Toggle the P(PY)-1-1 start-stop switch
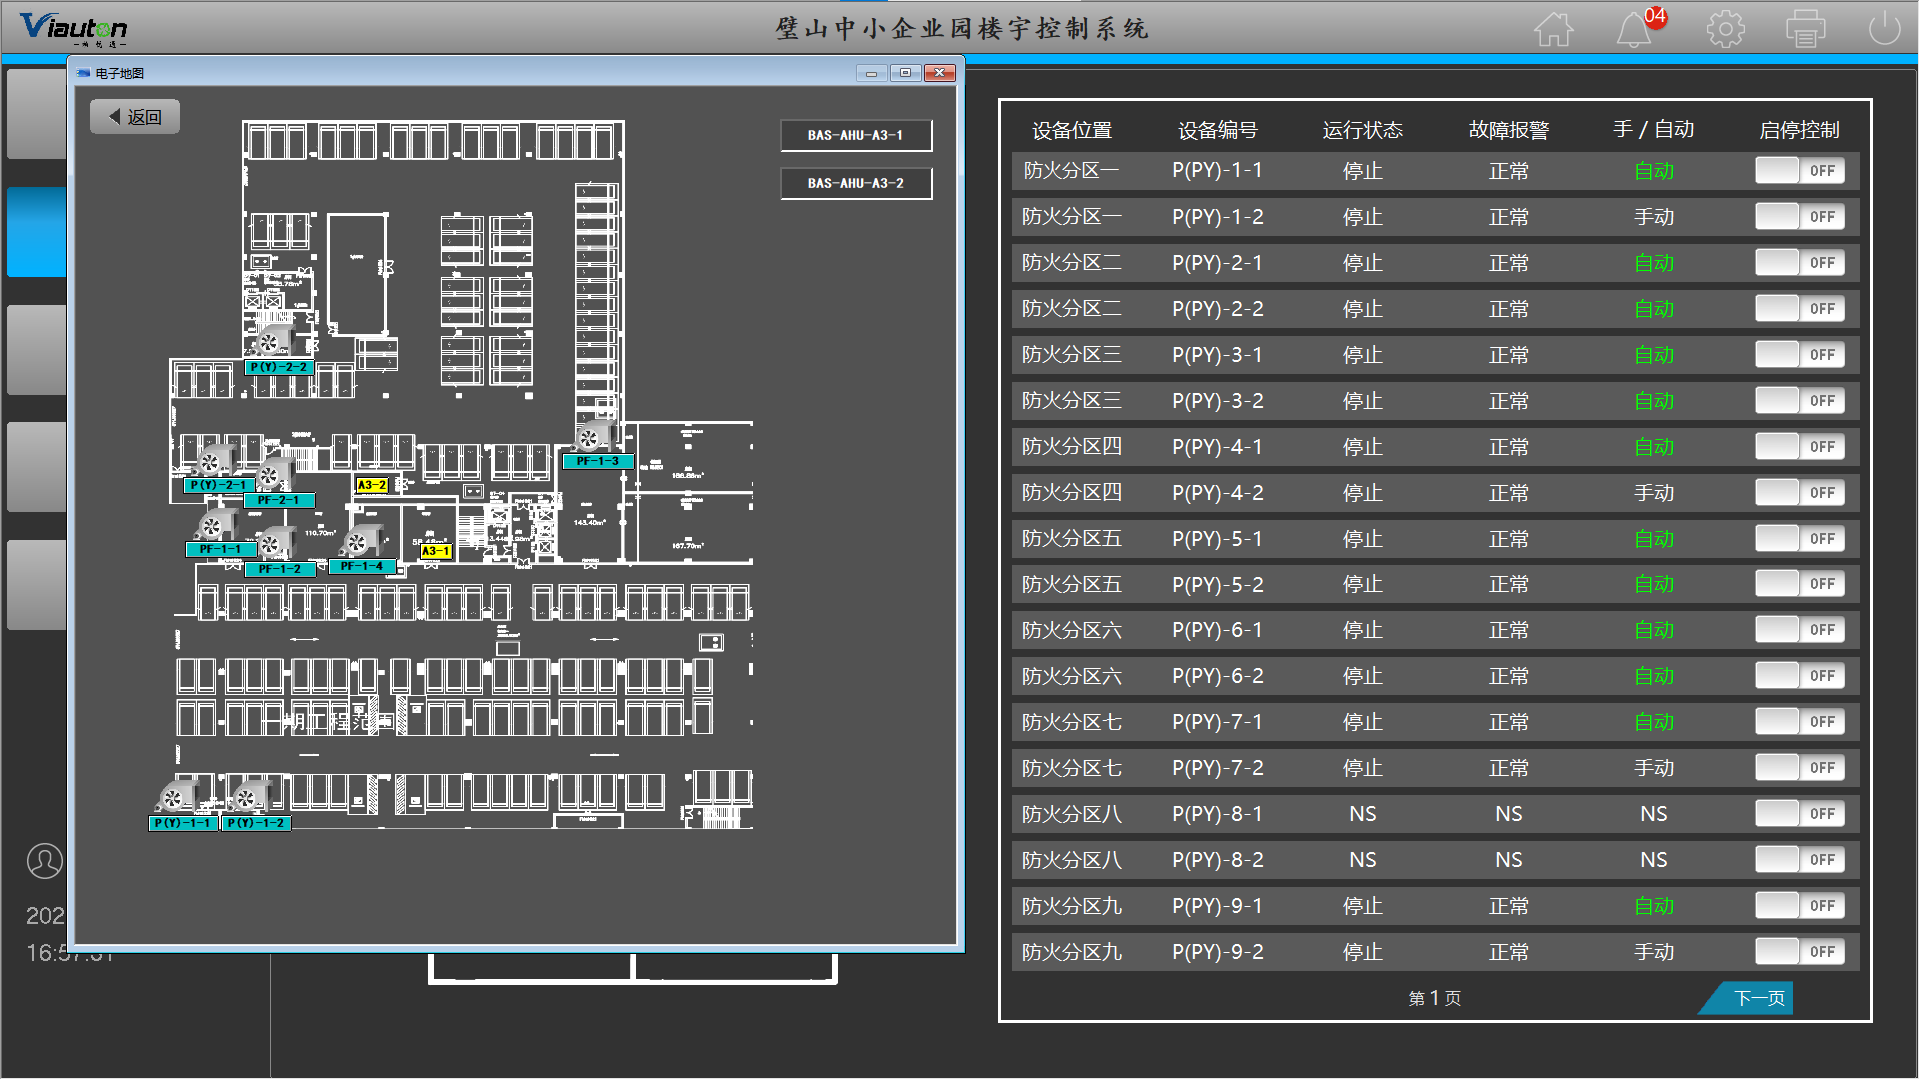Viewport: 1920px width, 1080px height. [x=1799, y=171]
